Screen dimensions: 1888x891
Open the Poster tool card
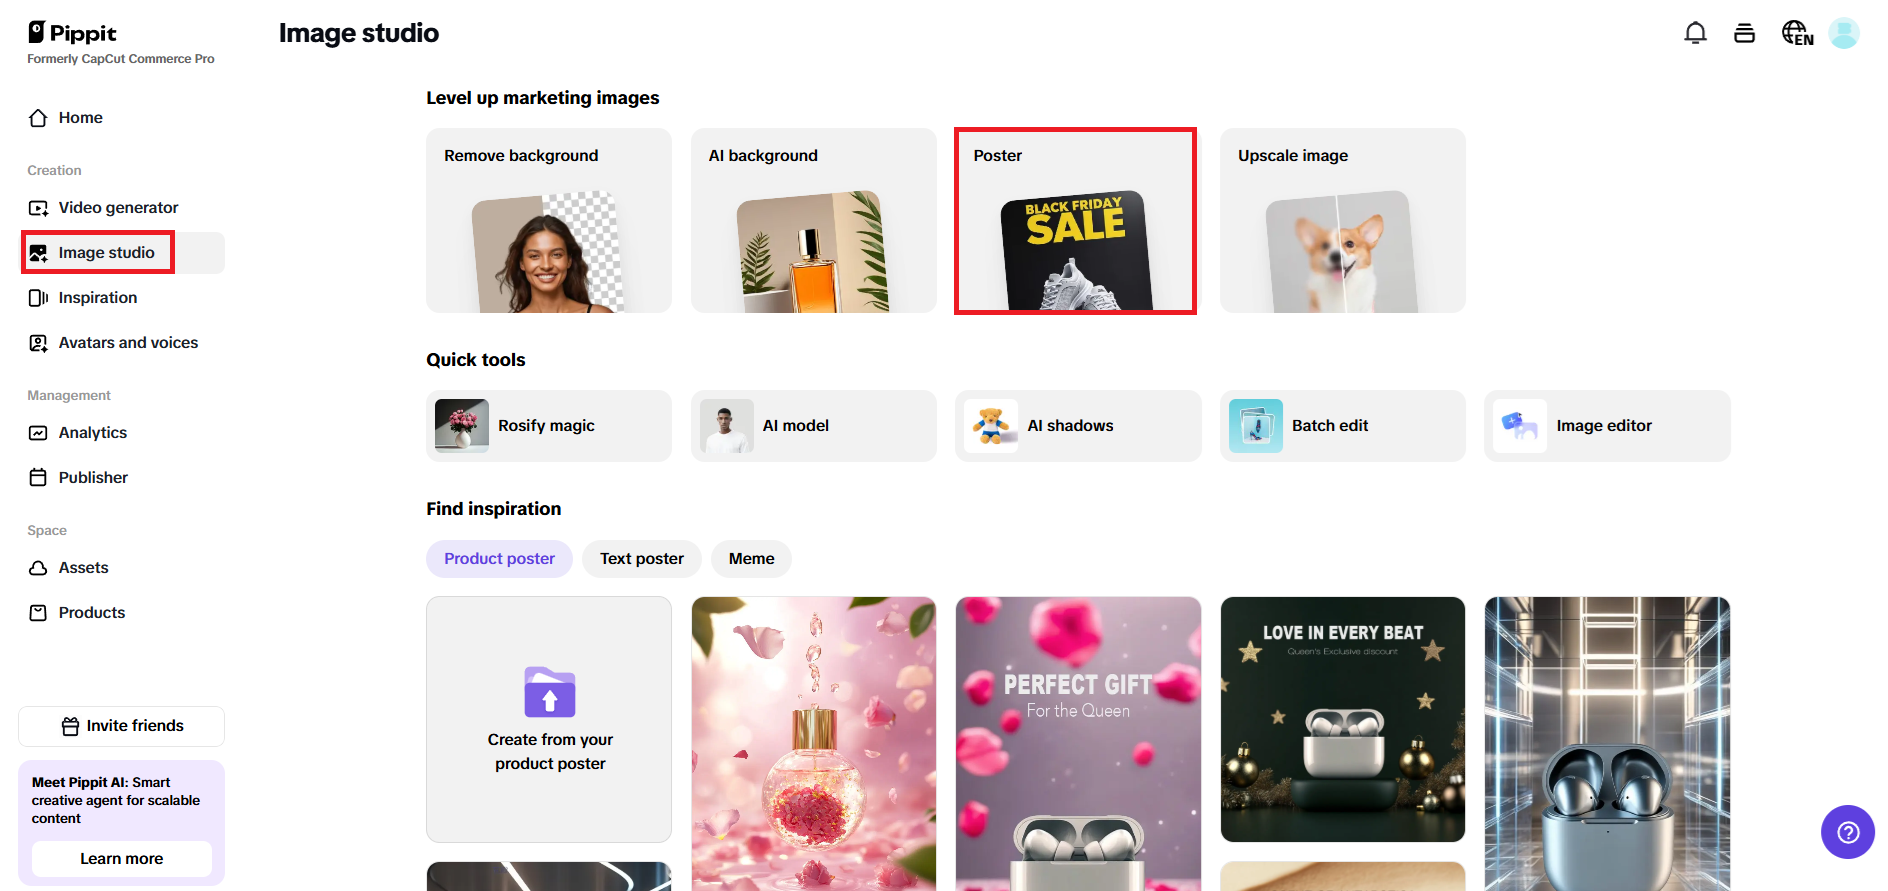(x=1075, y=220)
